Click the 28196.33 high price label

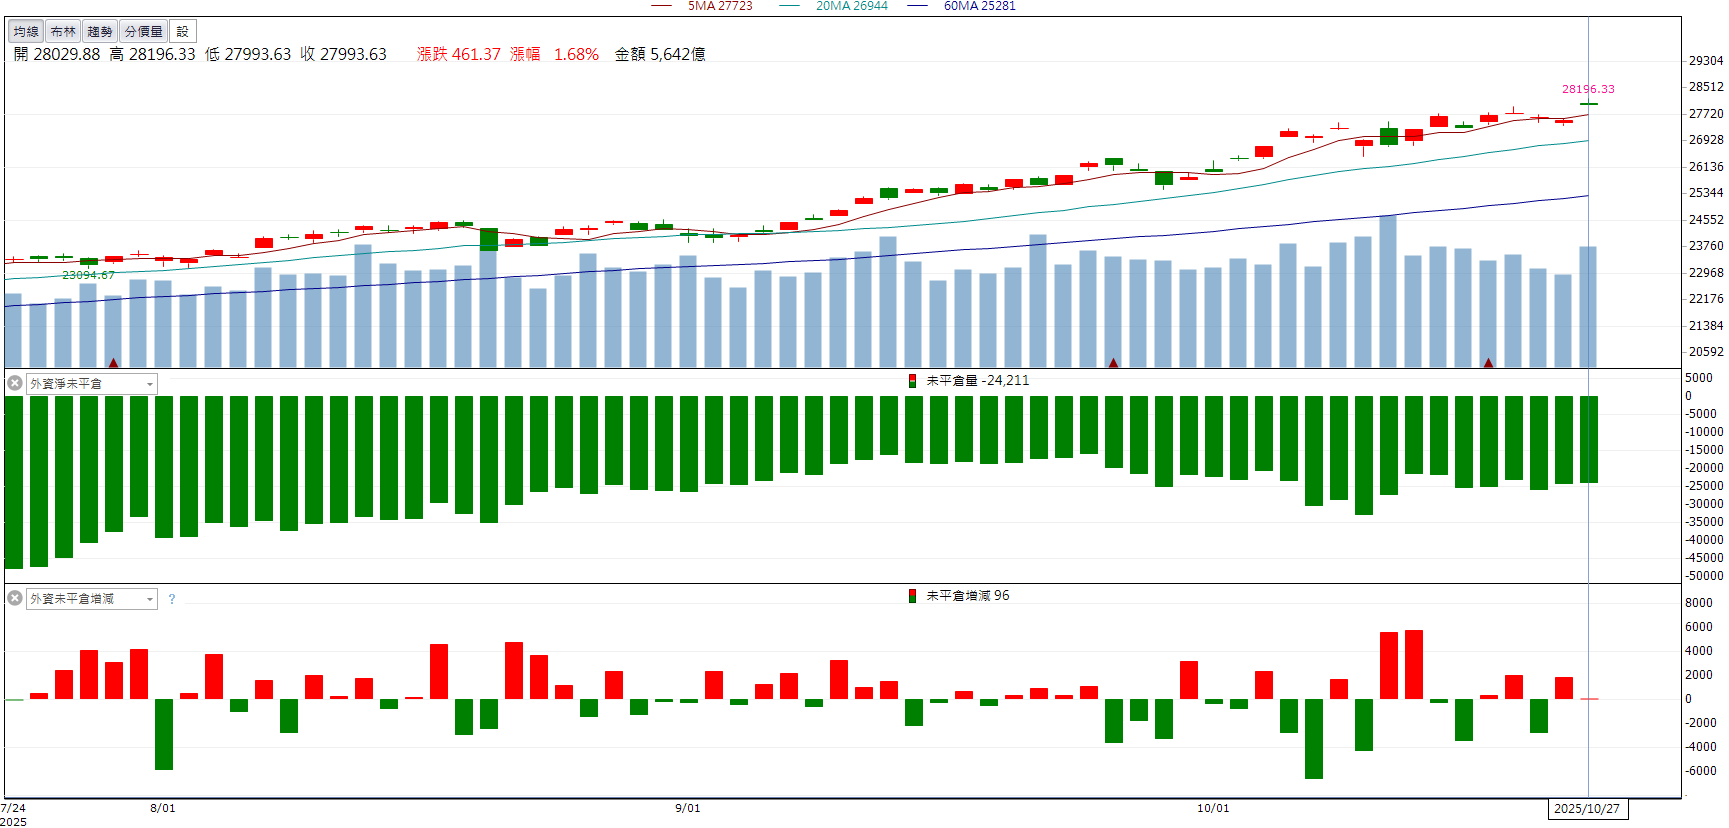(1588, 89)
